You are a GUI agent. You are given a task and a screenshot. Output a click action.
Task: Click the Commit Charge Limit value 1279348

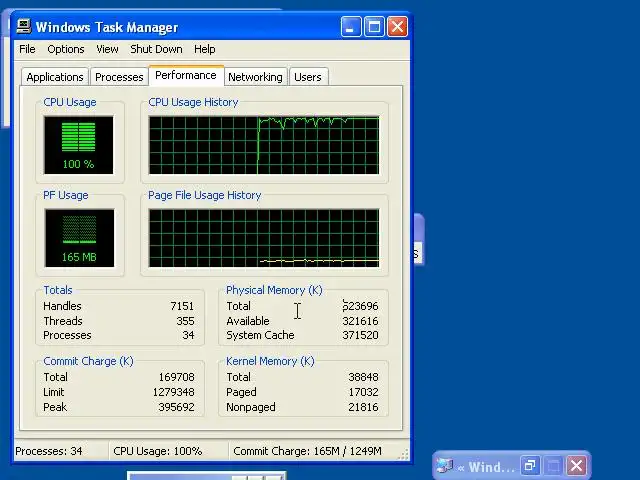(173, 392)
